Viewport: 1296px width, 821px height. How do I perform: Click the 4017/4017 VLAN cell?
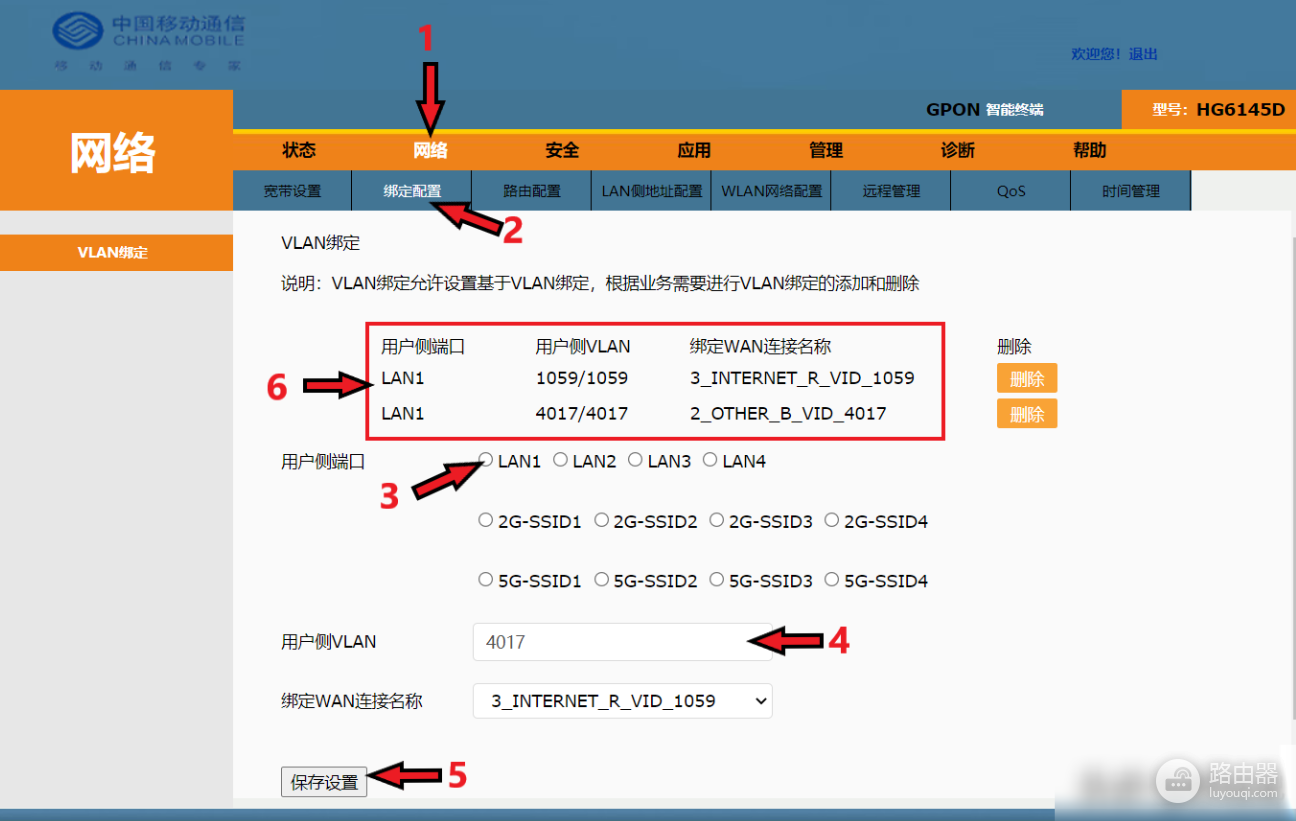[582, 413]
